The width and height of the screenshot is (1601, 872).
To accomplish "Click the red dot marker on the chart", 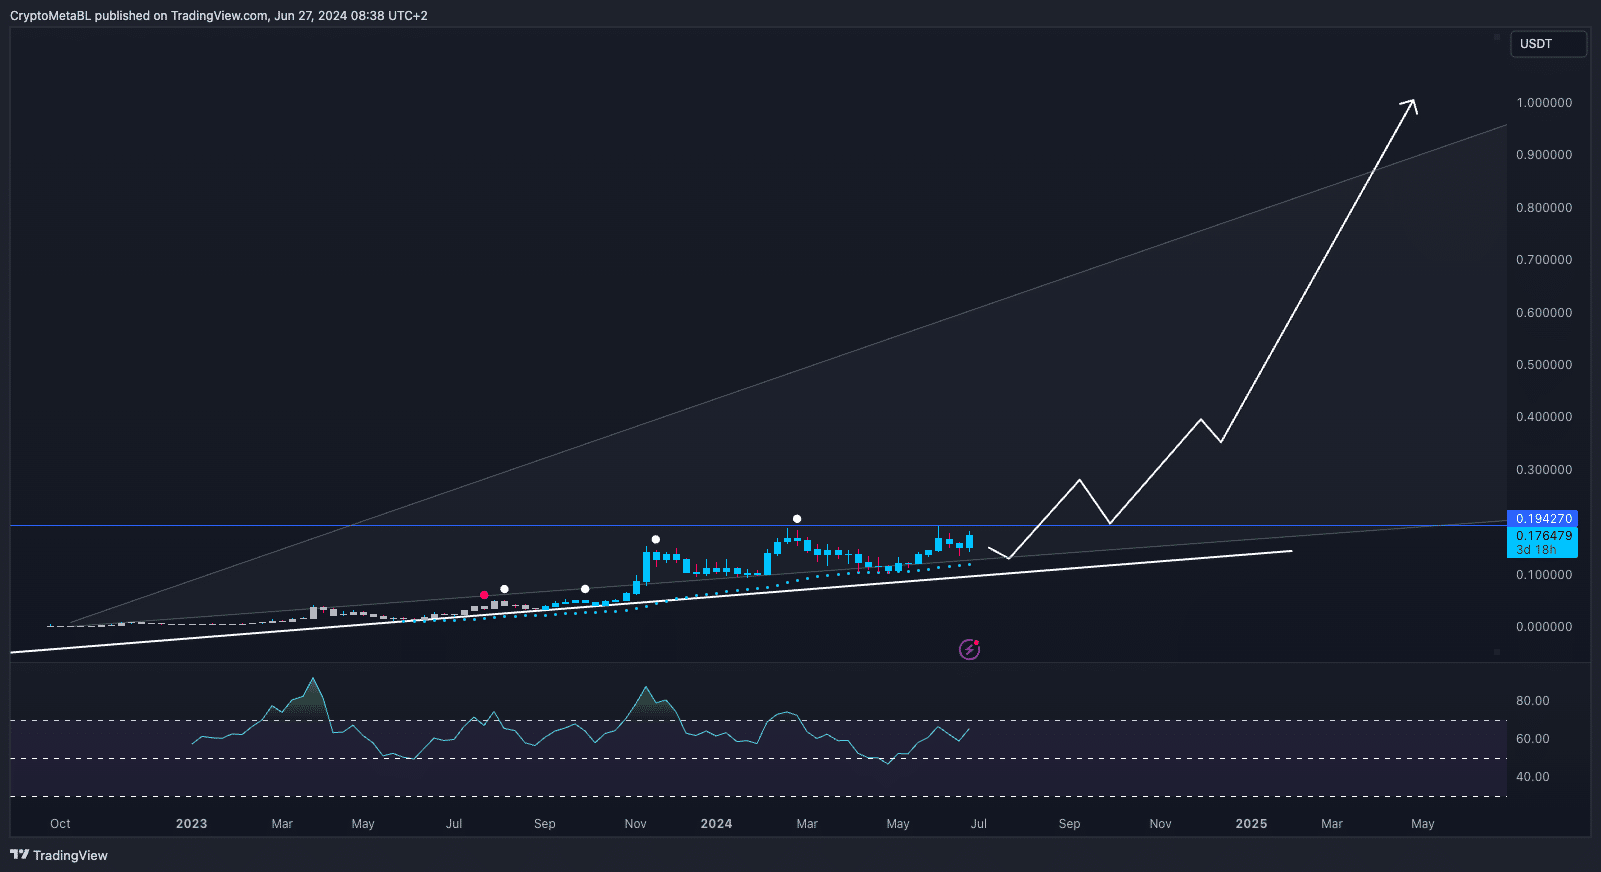I will coord(484,595).
